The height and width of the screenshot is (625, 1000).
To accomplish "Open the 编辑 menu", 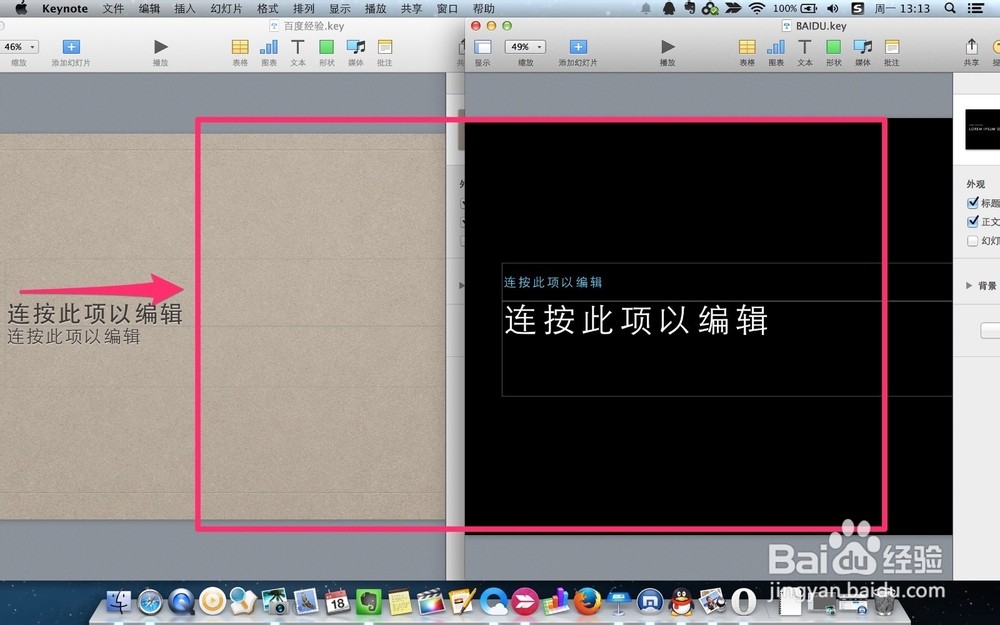I will click(149, 8).
